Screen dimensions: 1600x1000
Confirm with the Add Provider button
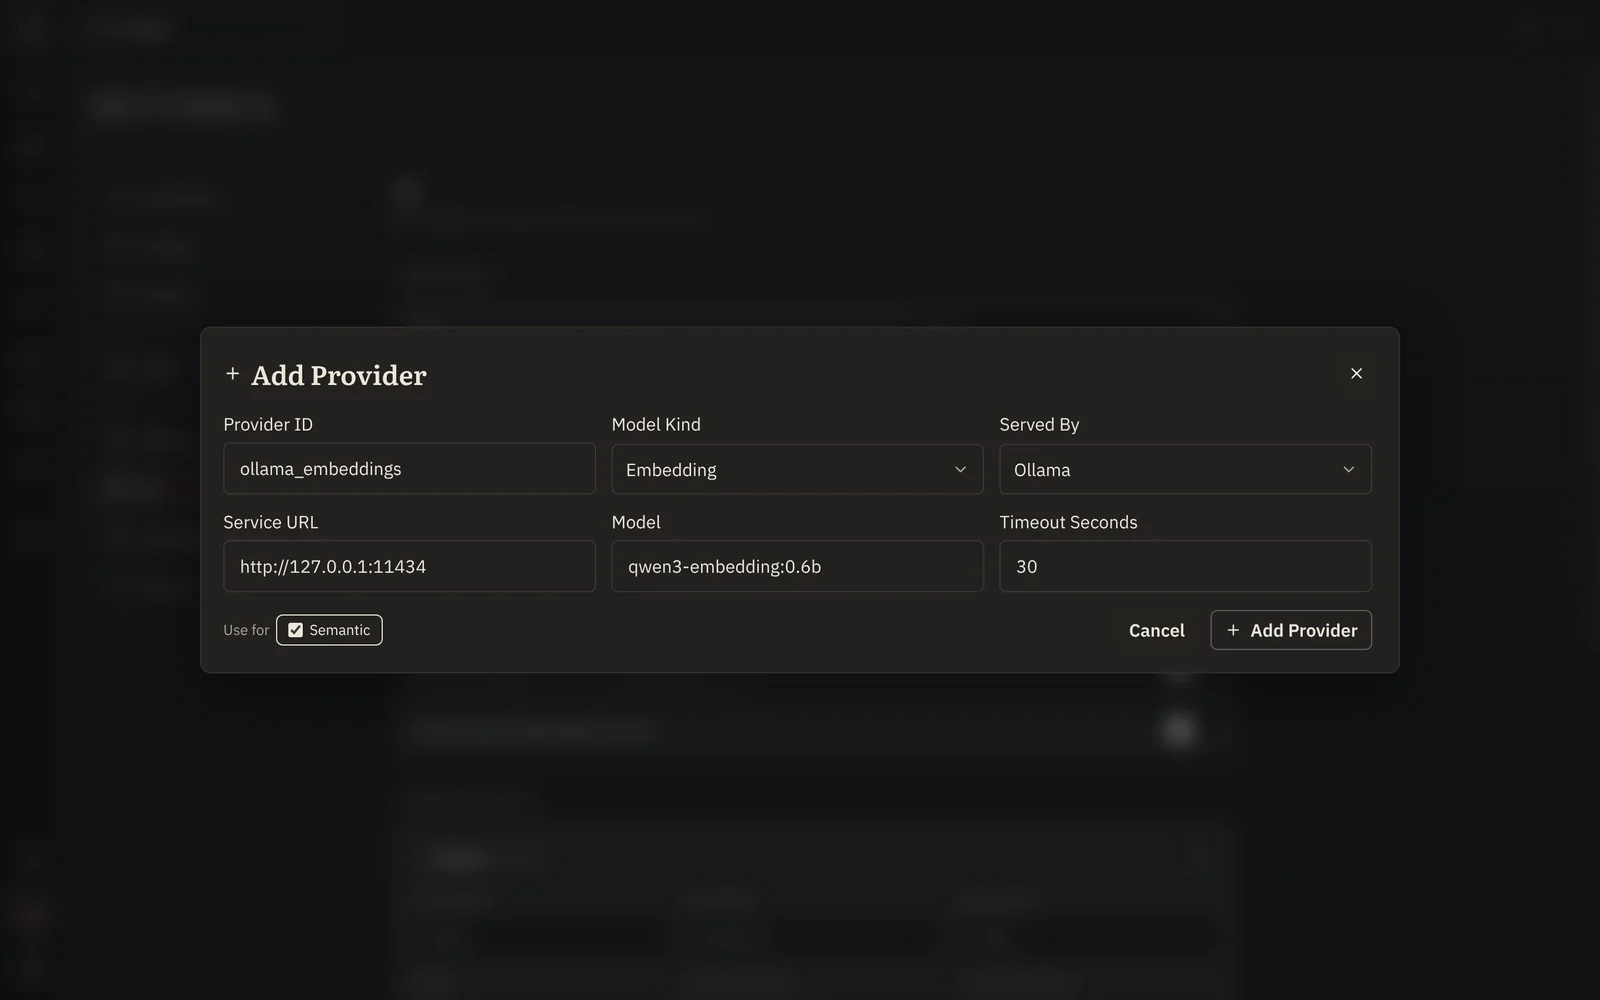tap(1291, 630)
